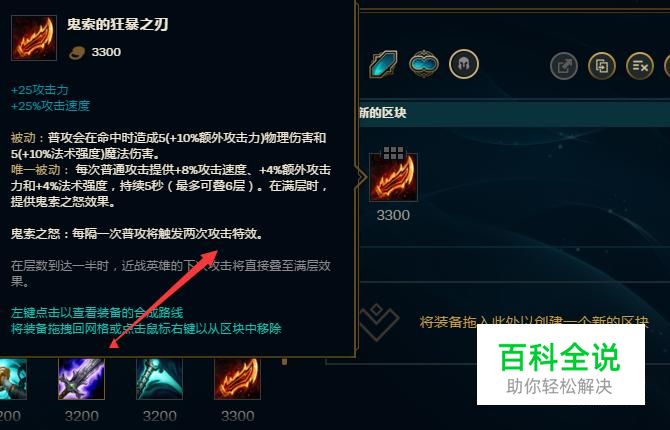Click the partially visible item priced 200

(x=13, y=379)
